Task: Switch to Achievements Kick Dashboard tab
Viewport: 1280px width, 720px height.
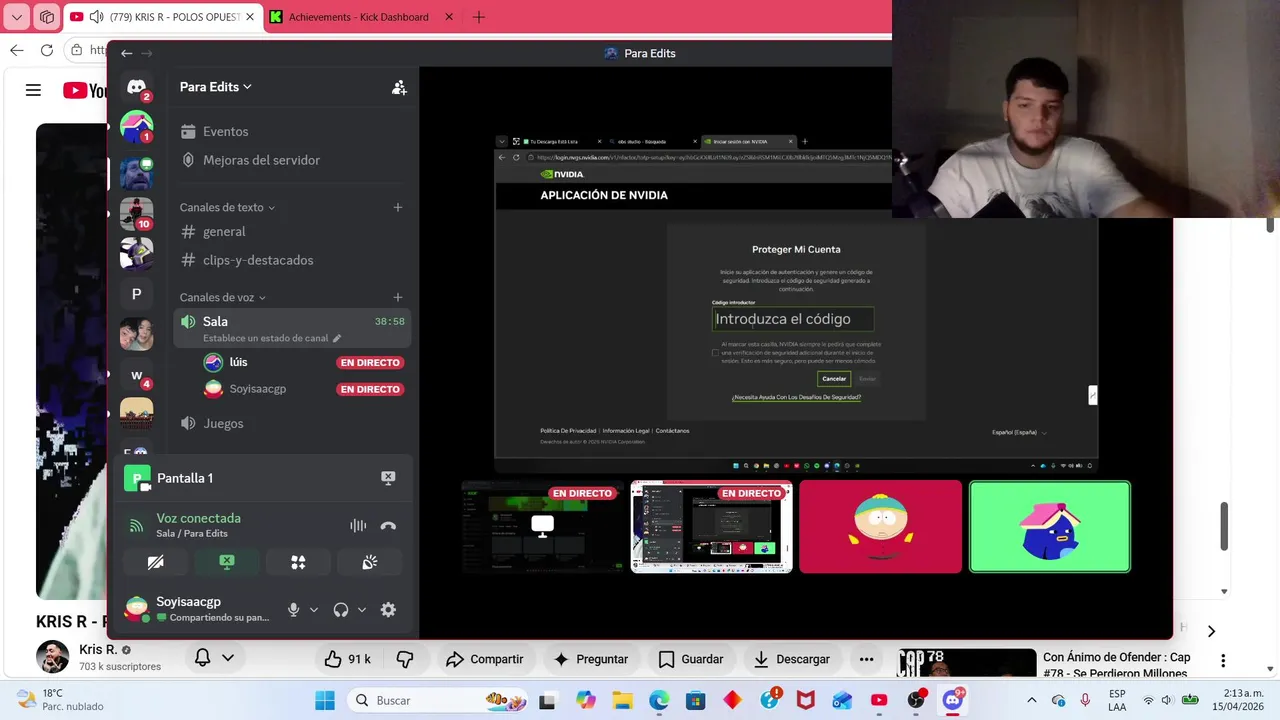Action: pyautogui.click(x=361, y=17)
